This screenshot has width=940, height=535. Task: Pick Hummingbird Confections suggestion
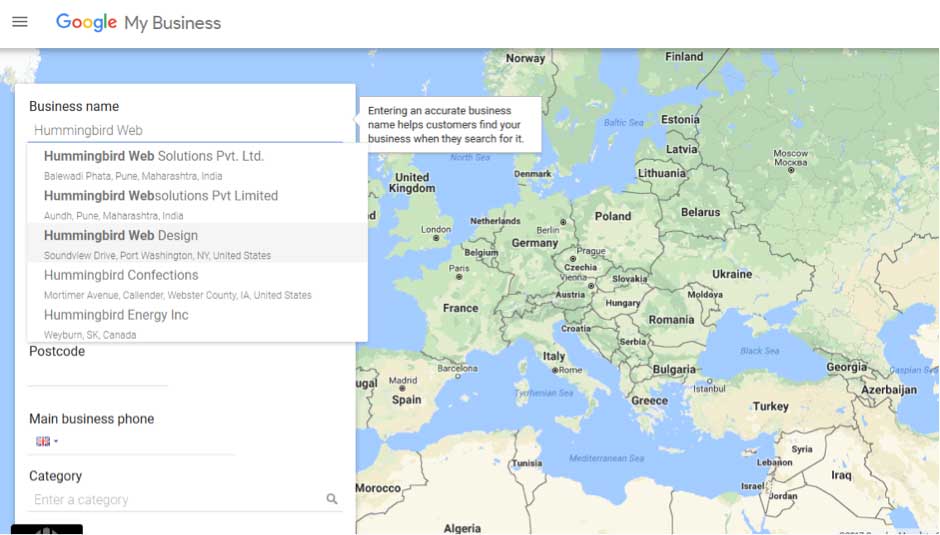point(197,282)
